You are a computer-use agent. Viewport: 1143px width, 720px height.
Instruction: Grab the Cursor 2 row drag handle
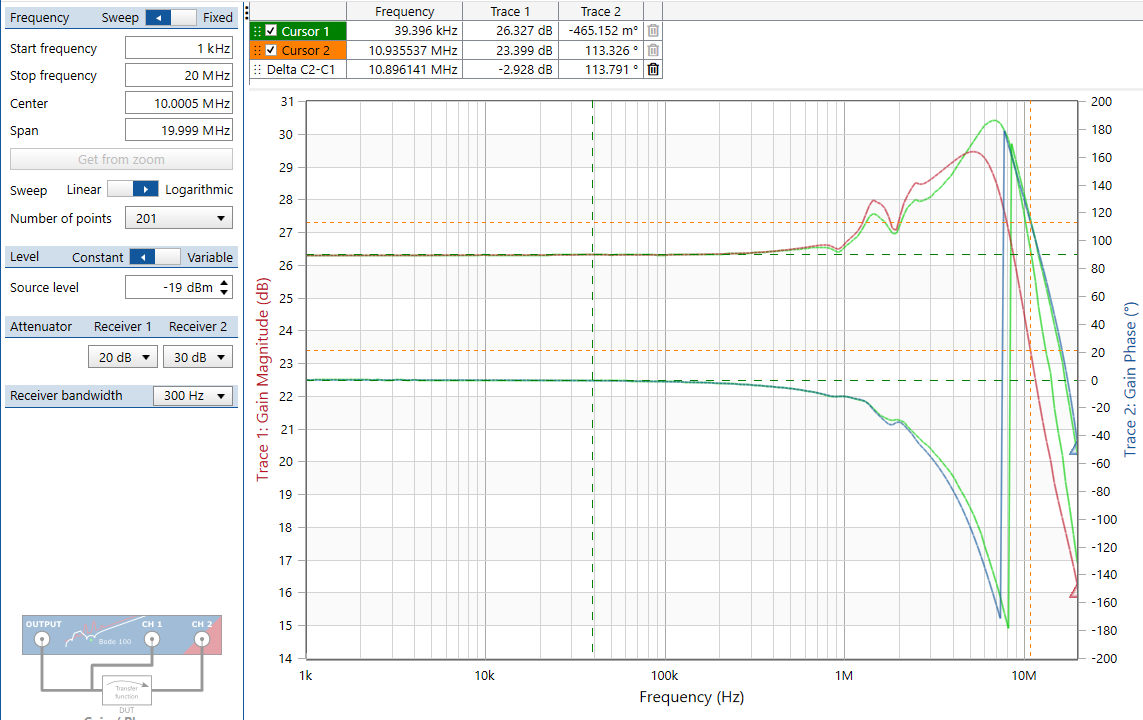(x=257, y=50)
